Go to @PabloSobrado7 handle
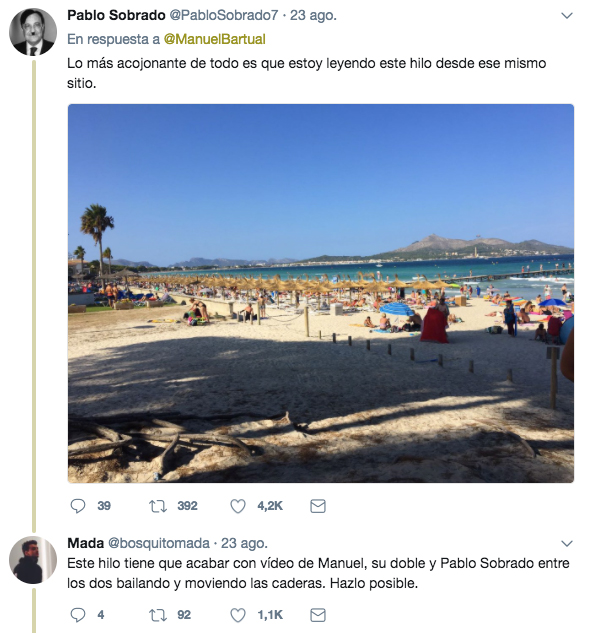The image size is (590, 633). (224, 15)
